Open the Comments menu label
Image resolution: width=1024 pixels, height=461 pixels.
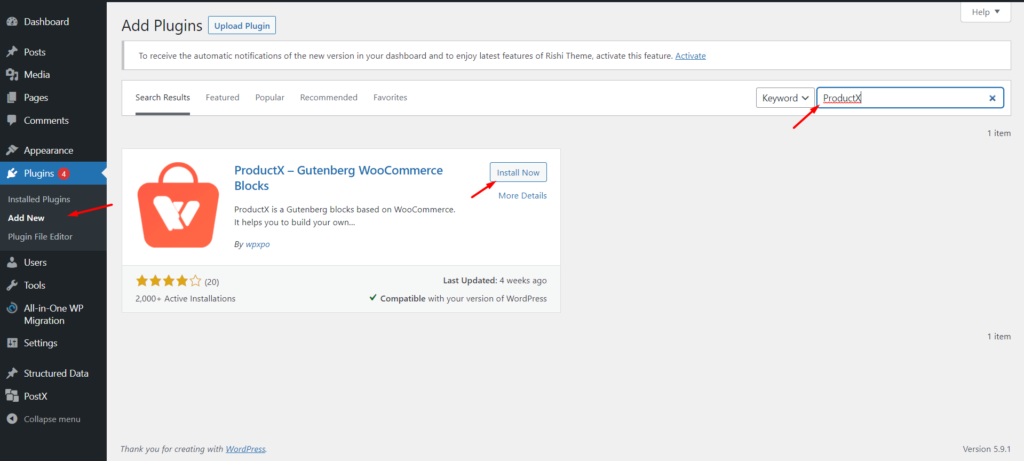(46, 120)
